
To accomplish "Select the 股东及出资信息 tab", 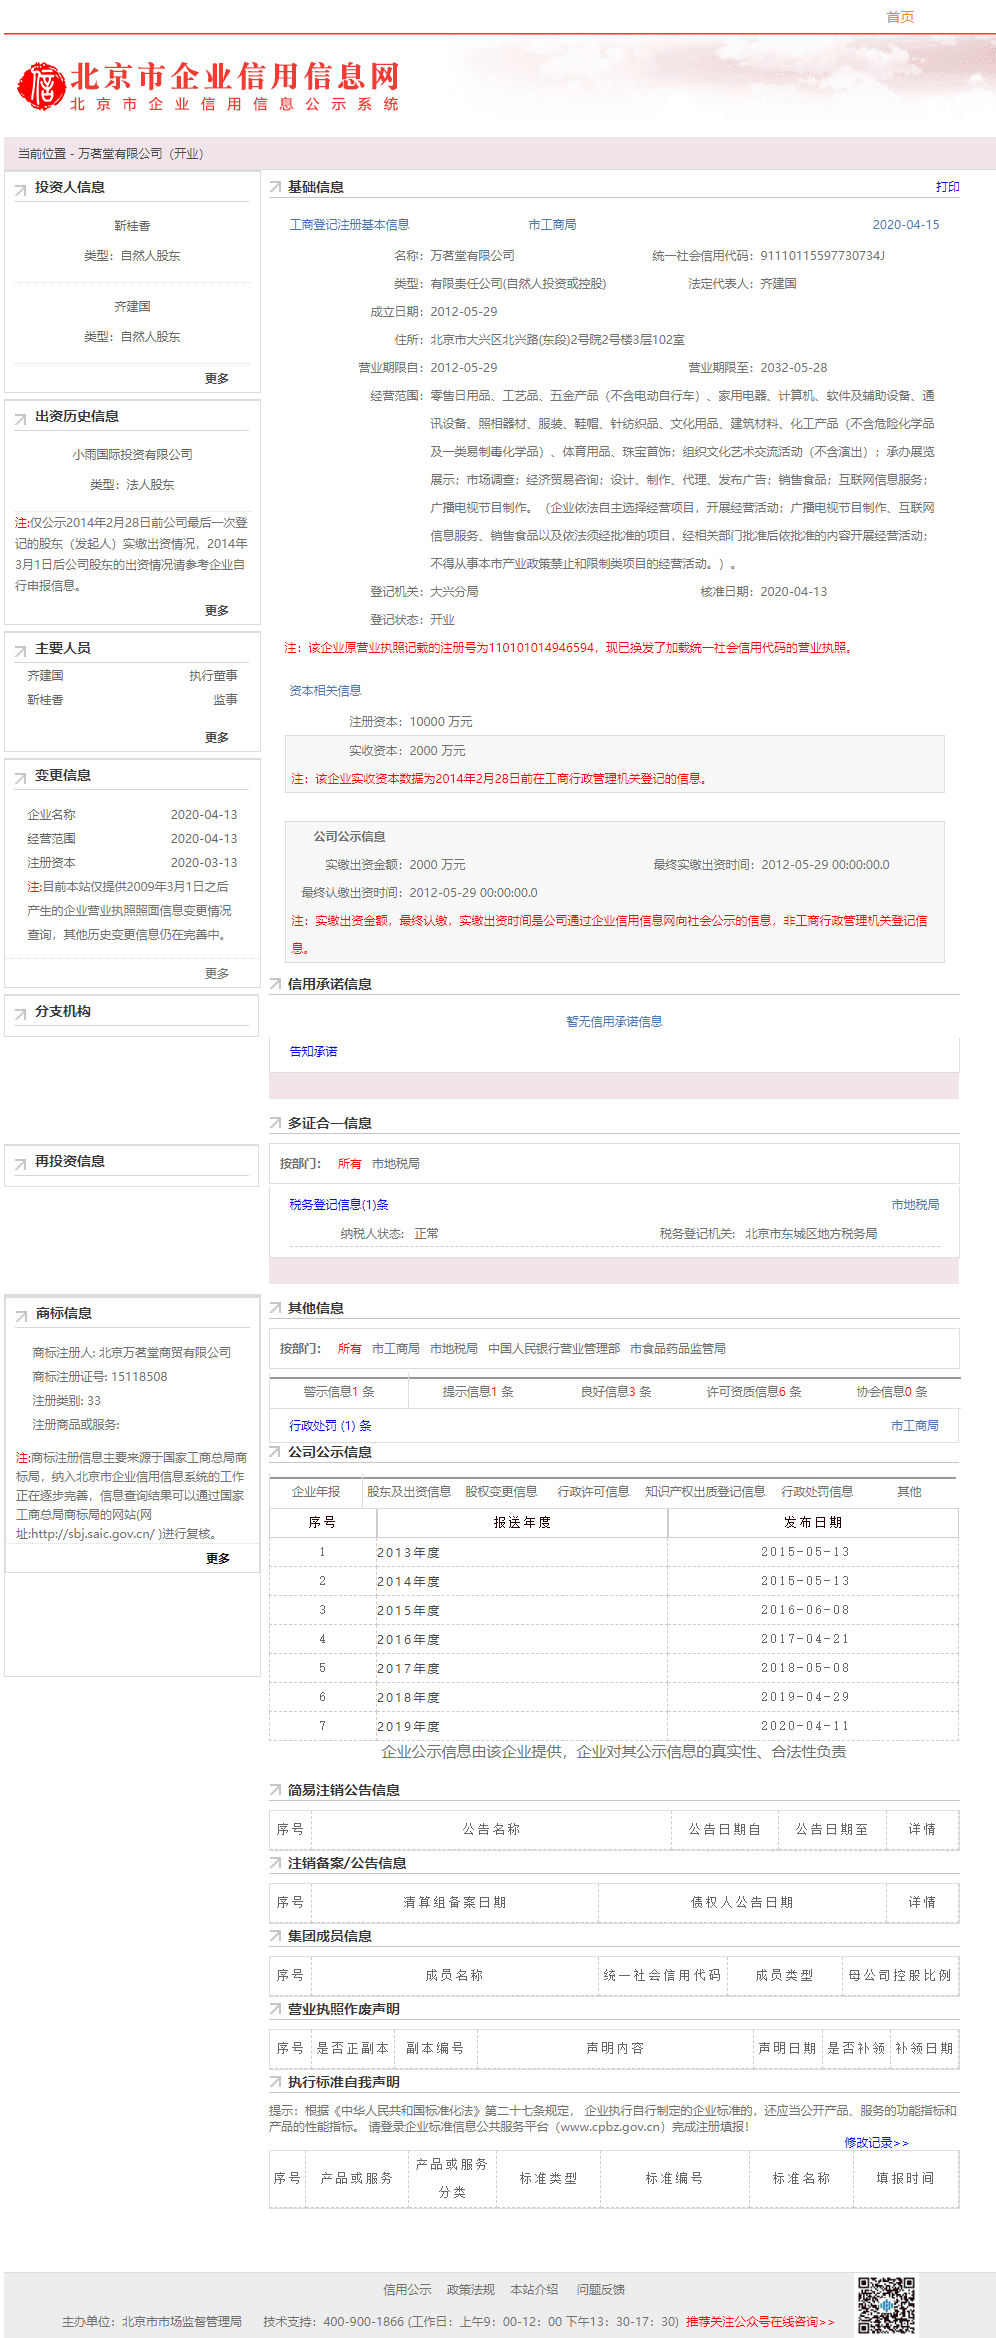I will 409,1492.
